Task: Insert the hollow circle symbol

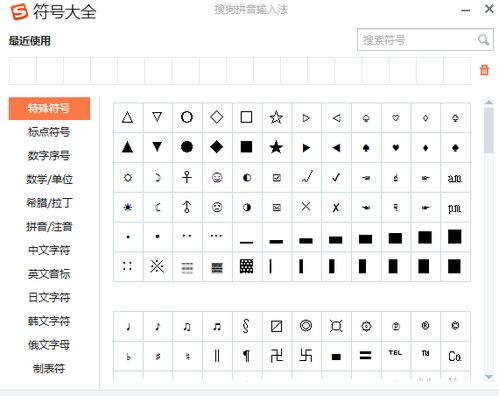Action: coord(187,118)
